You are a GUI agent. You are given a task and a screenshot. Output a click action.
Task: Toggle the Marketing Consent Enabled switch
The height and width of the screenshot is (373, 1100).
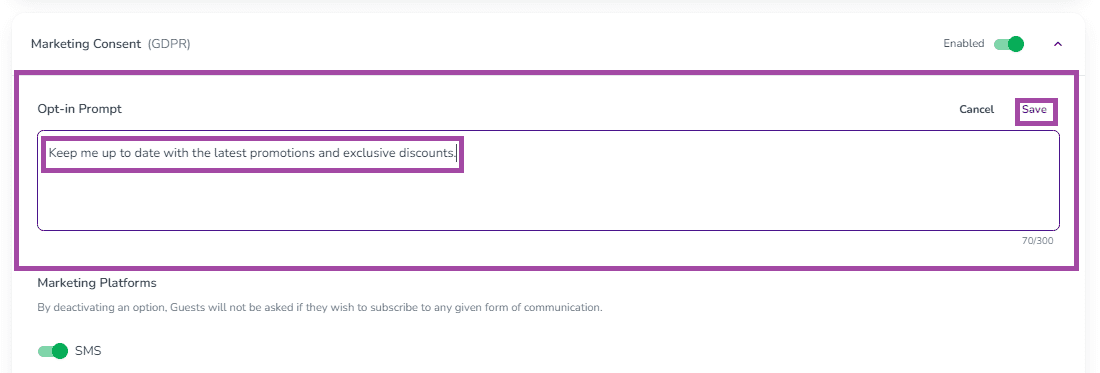click(1009, 44)
